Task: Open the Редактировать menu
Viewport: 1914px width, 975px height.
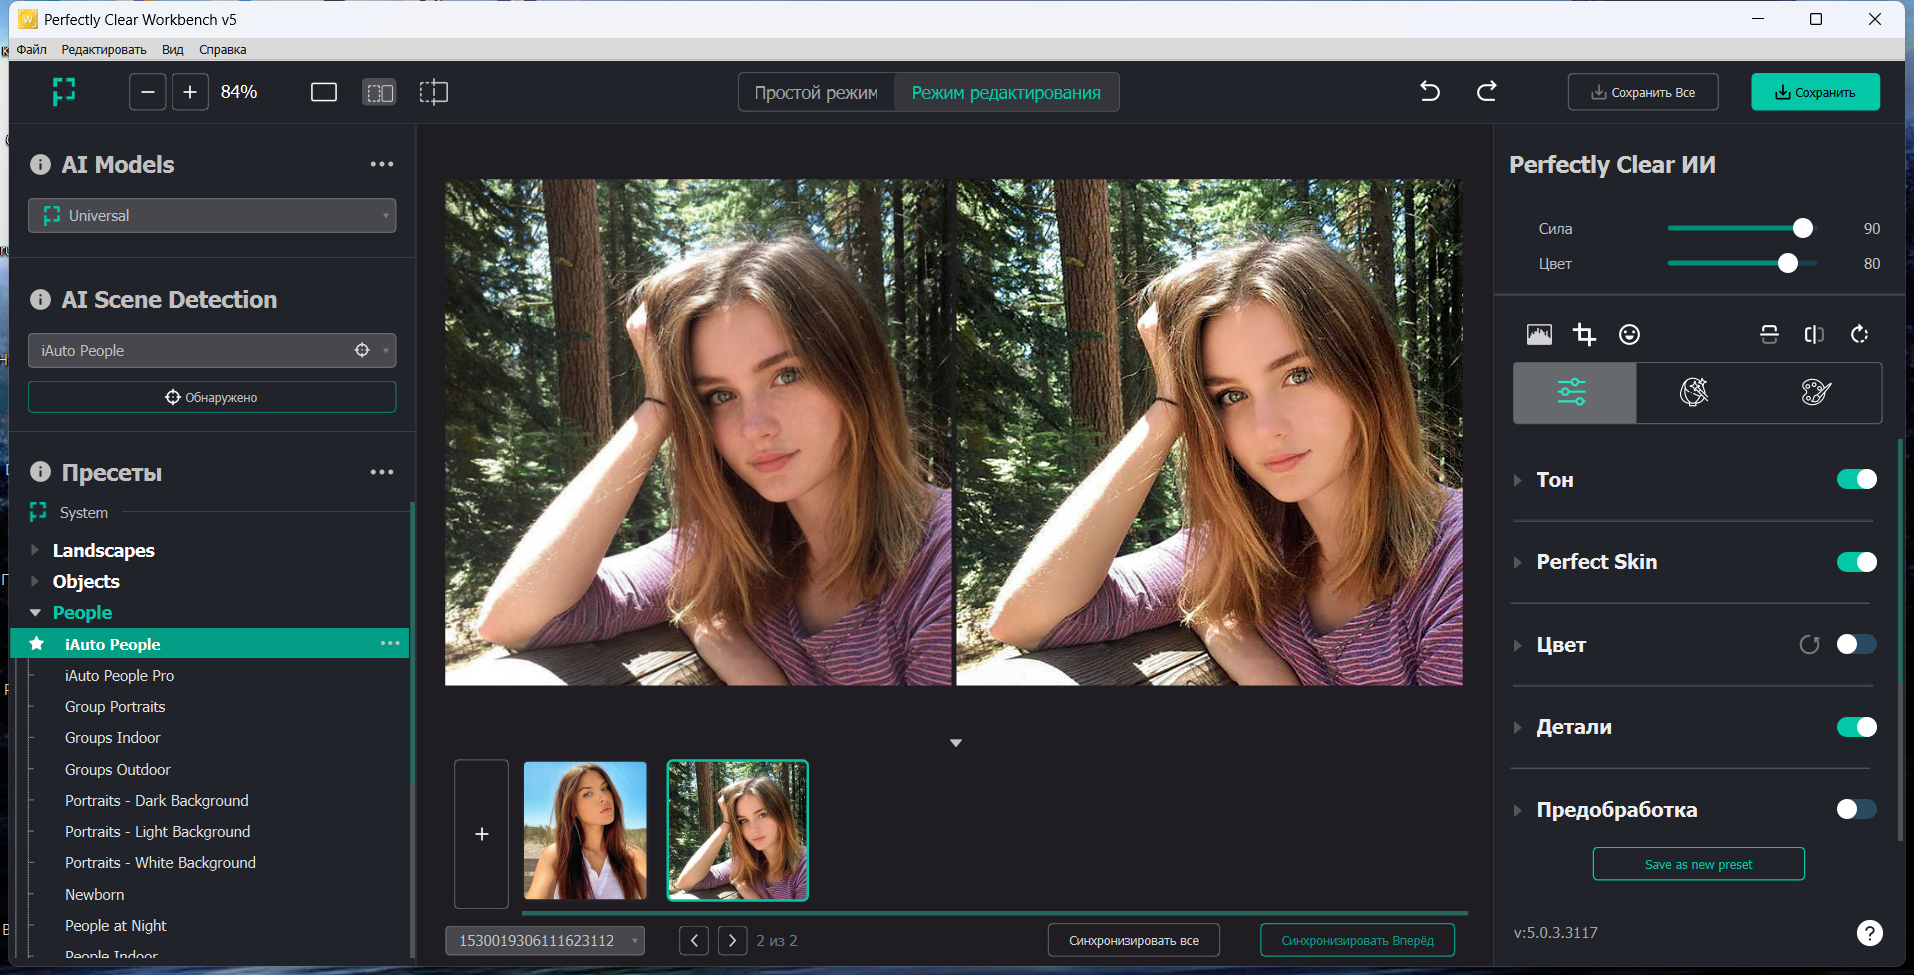Action: tap(103, 49)
